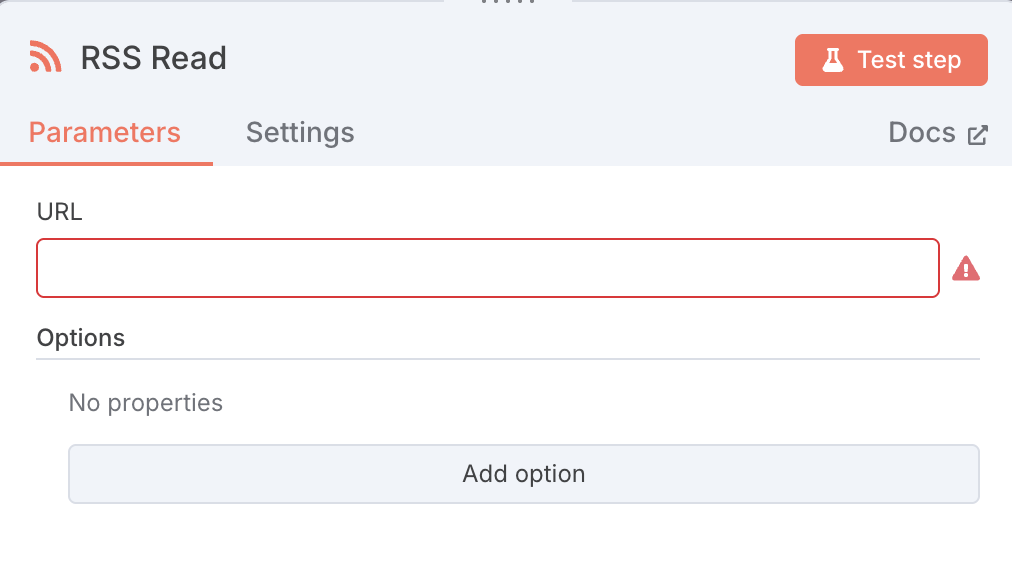Click the orange RSS feed icon

point(45,58)
